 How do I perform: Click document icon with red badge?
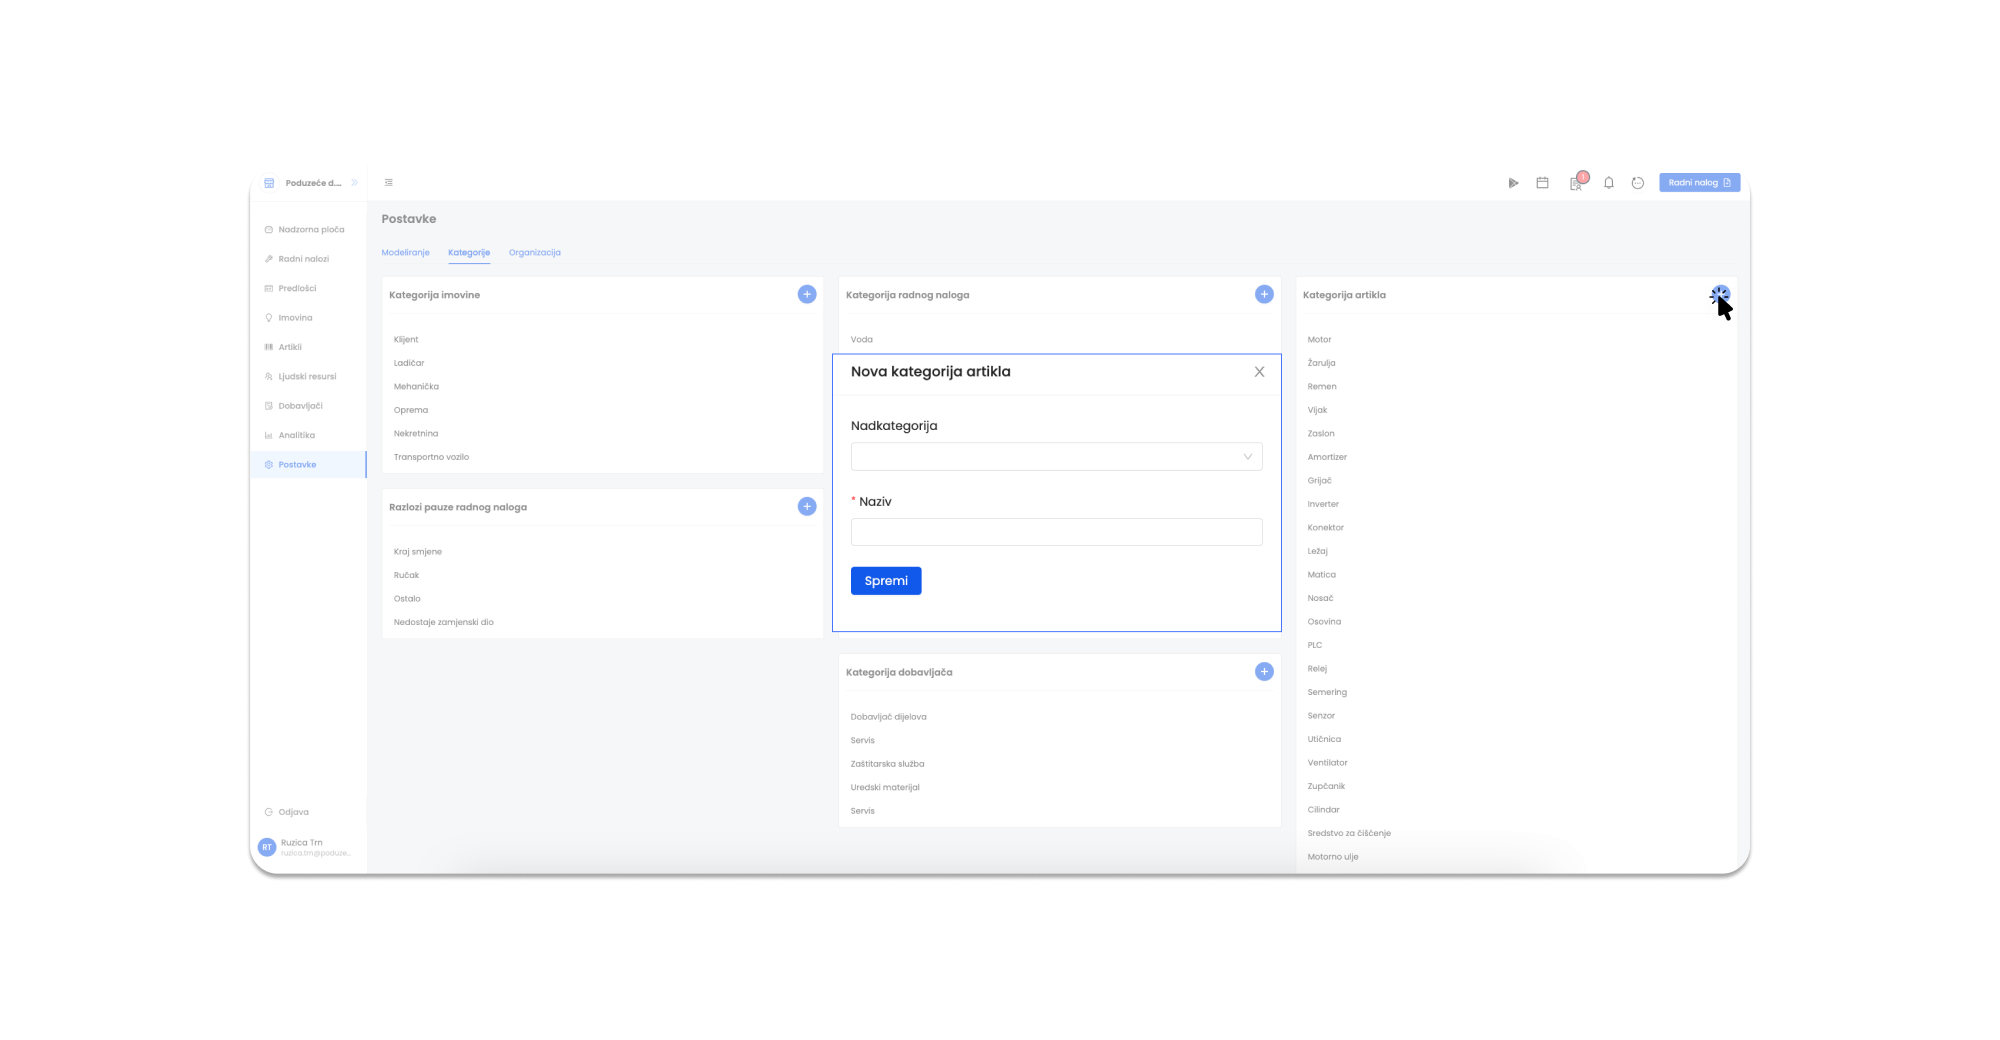(x=1576, y=183)
